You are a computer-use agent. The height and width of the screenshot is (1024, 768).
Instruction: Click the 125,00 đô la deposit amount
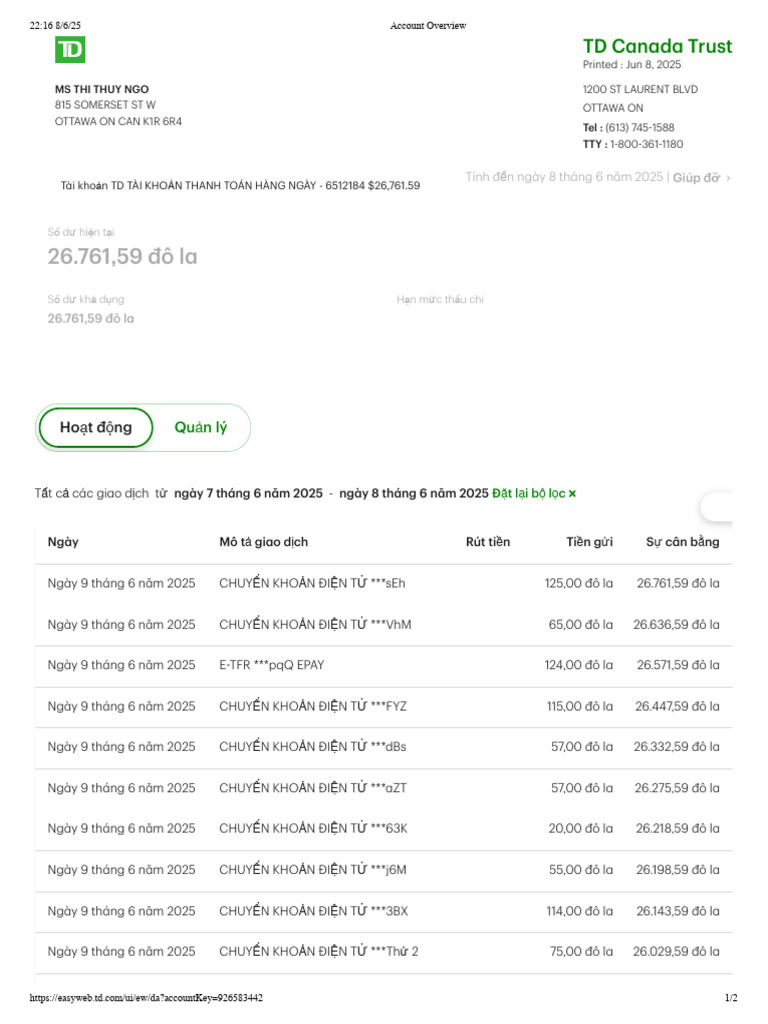[x=579, y=584]
